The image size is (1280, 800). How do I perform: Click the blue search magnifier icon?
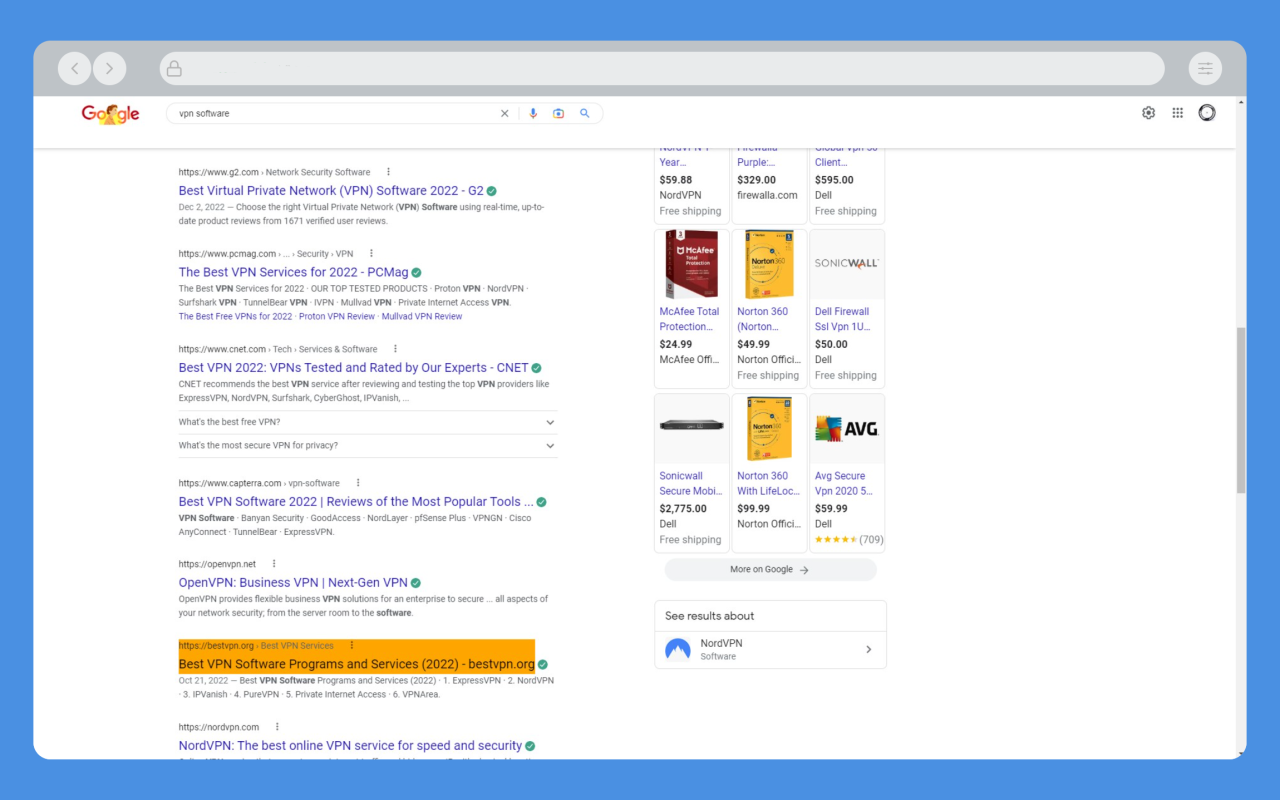click(584, 113)
